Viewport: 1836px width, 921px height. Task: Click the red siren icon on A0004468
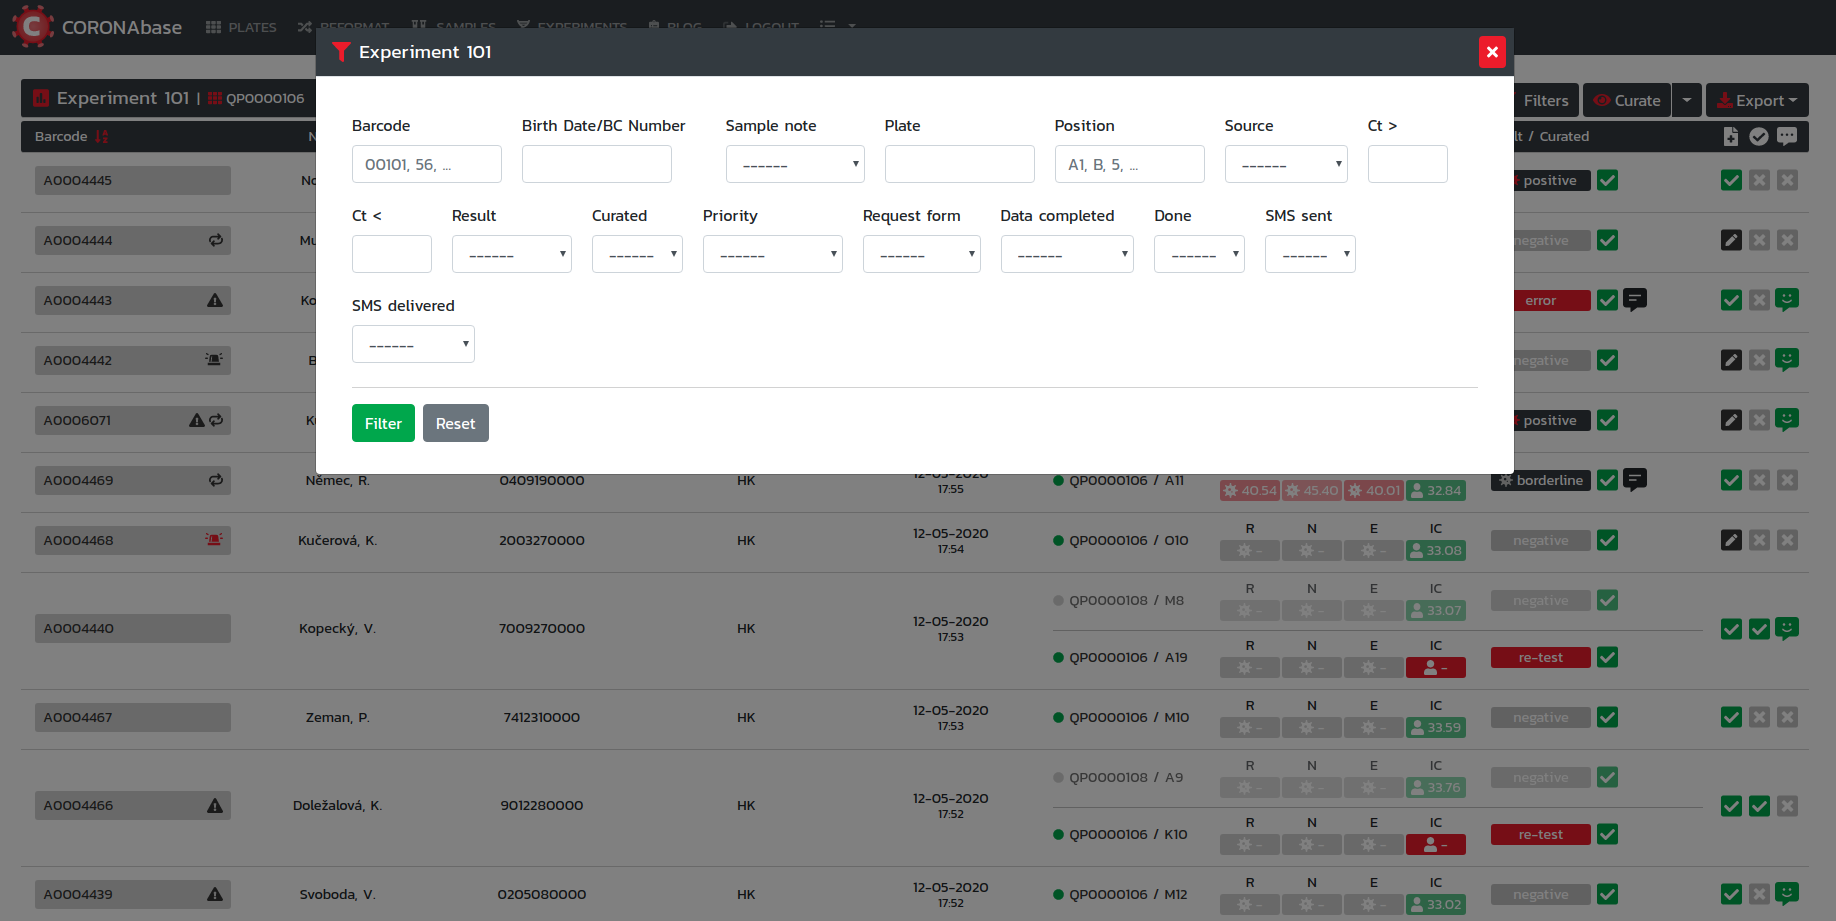pyautogui.click(x=214, y=540)
